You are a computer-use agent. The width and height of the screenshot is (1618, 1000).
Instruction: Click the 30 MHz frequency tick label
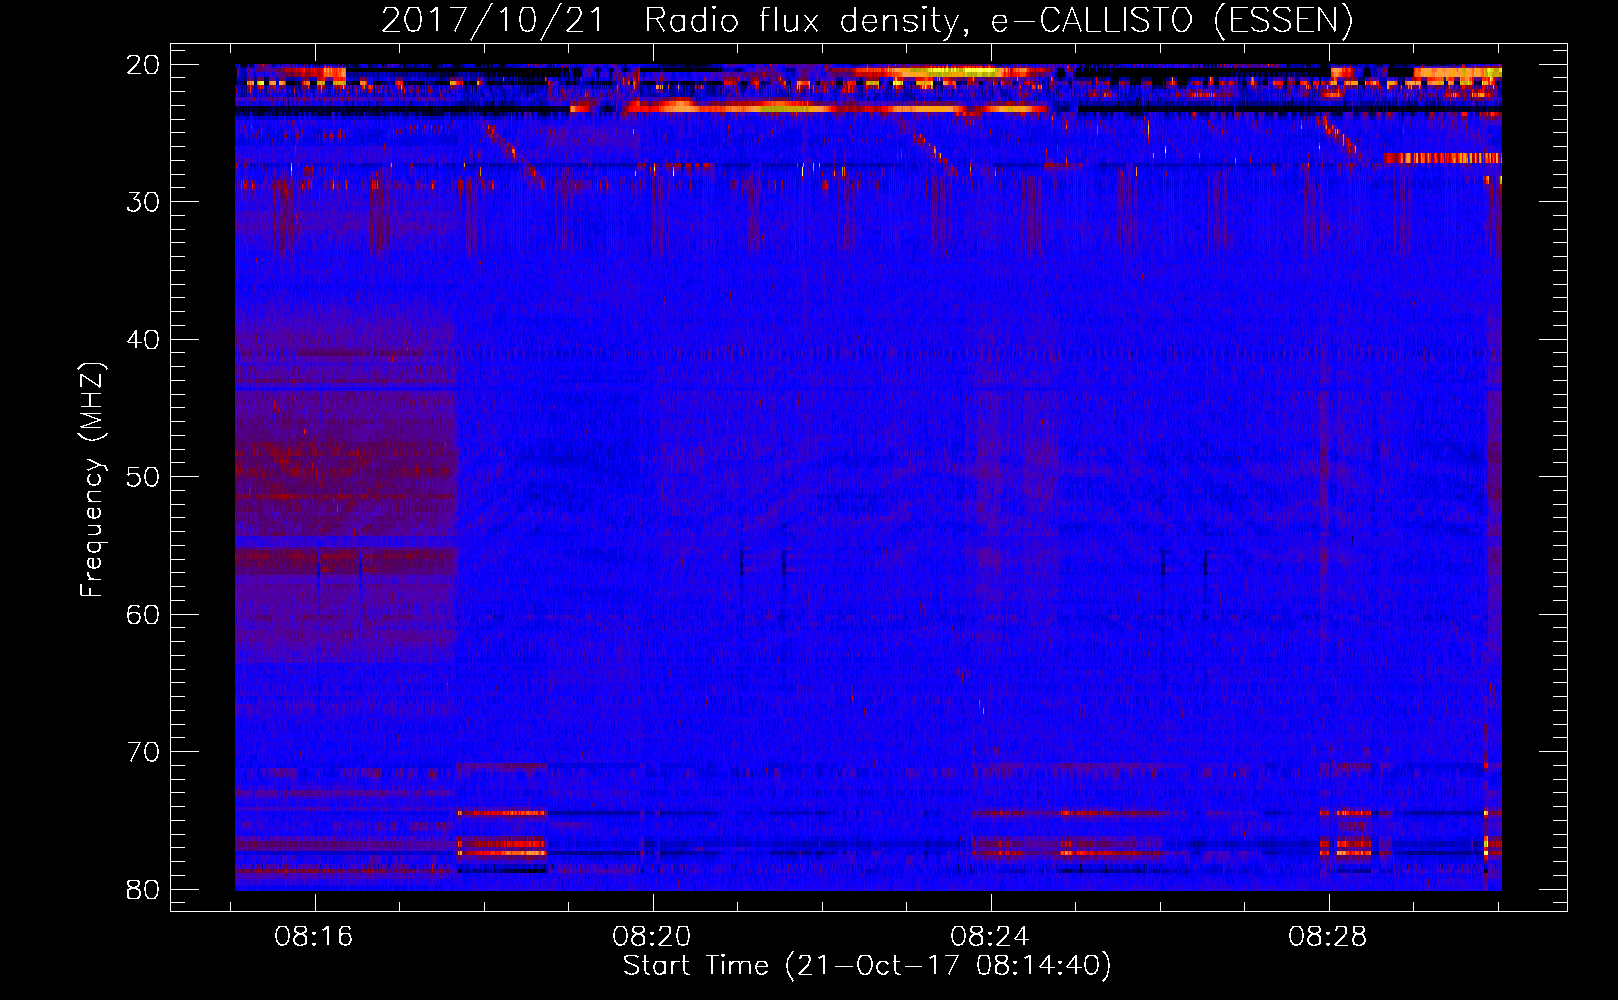pyautogui.click(x=143, y=202)
